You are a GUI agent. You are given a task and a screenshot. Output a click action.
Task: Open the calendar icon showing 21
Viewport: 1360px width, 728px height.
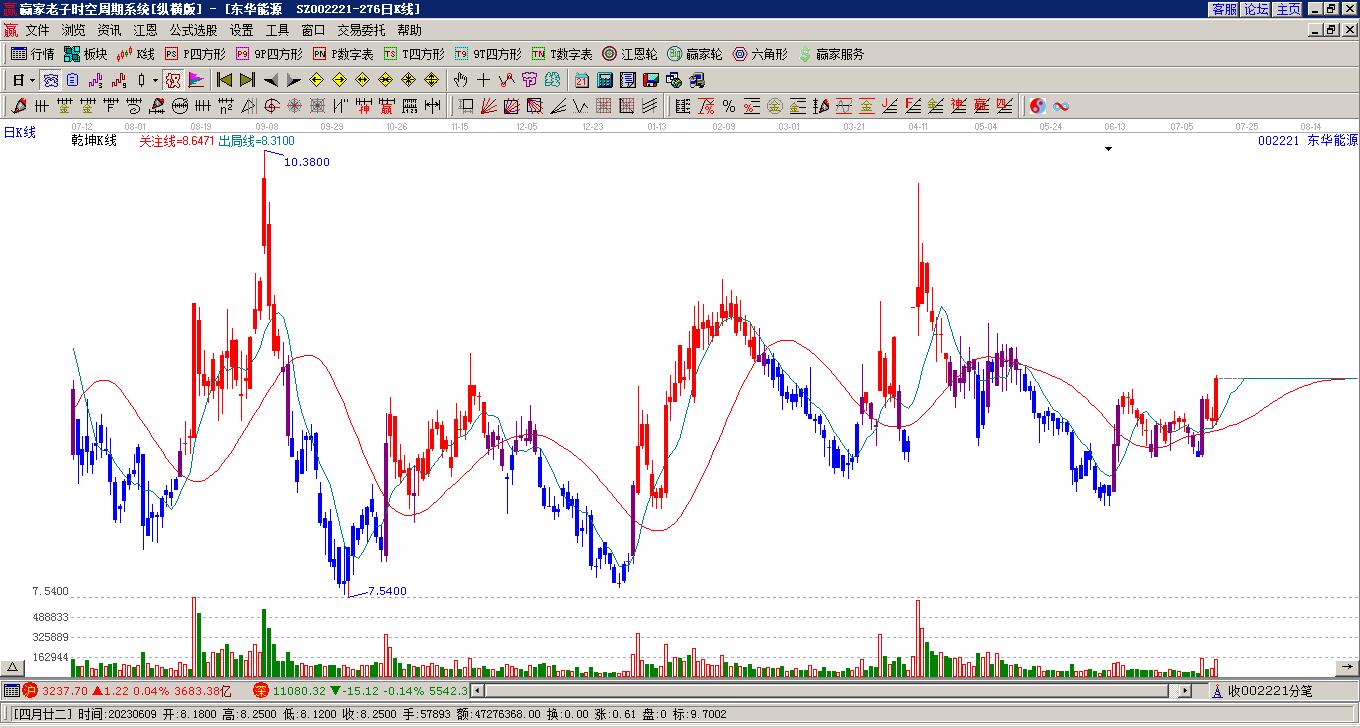coord(582,80)
